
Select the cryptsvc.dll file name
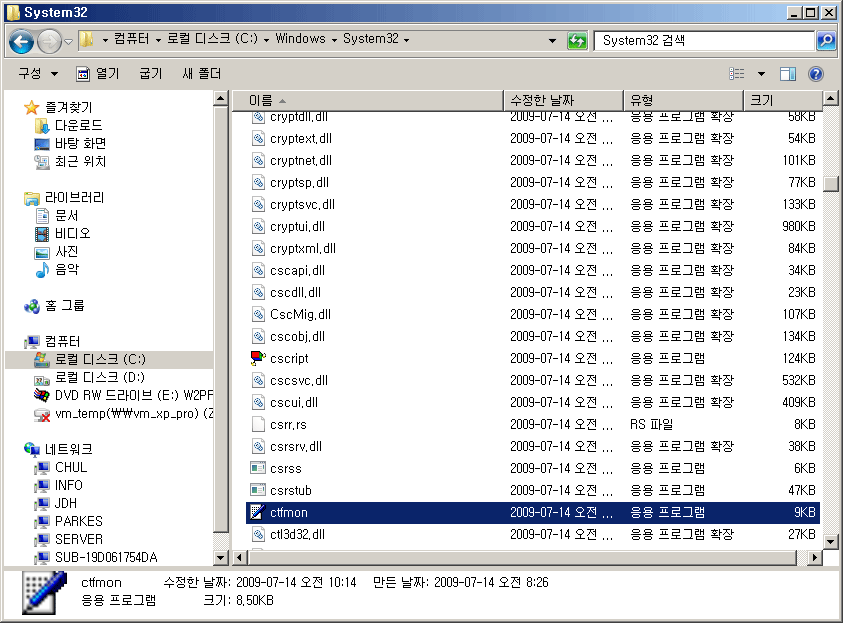tap(303, 204)
